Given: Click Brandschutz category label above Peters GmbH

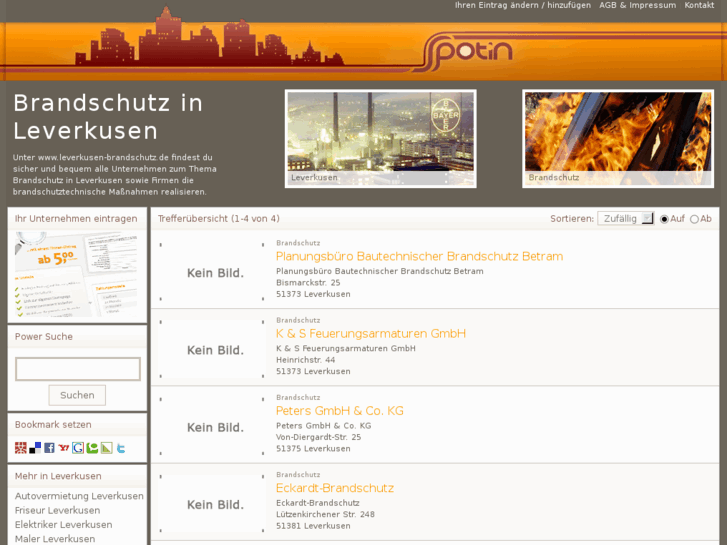Looking at the screenshot, I should (298, 398).
